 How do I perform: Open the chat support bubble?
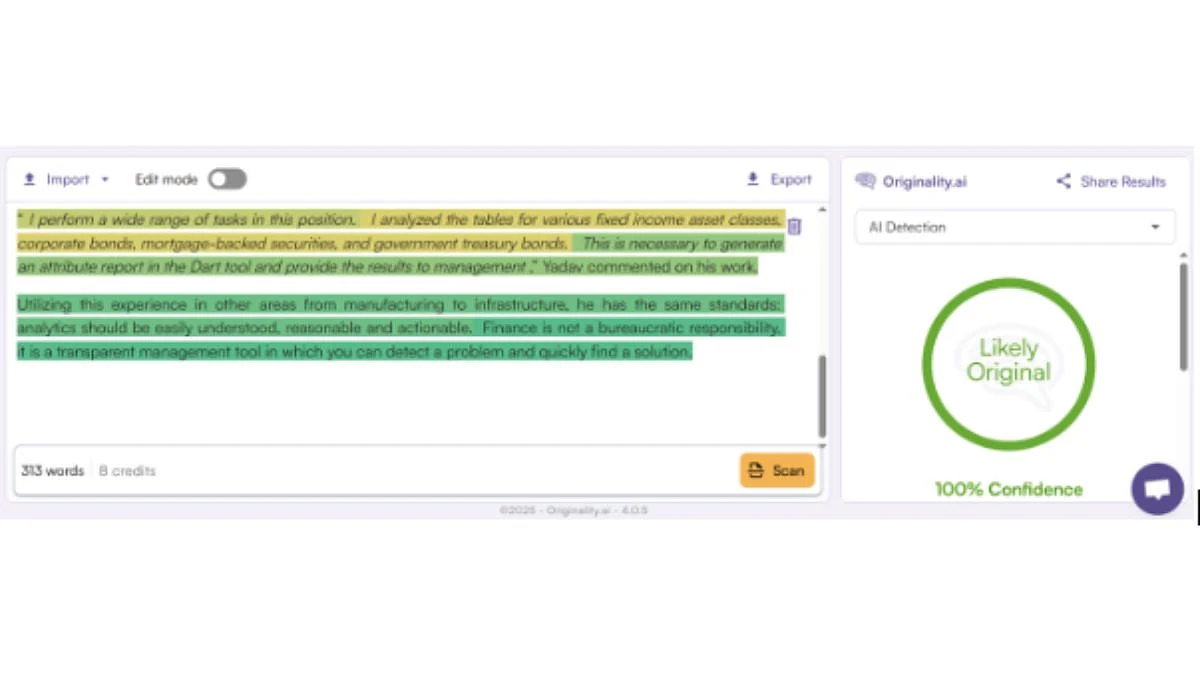click(x=1157, y=489)
